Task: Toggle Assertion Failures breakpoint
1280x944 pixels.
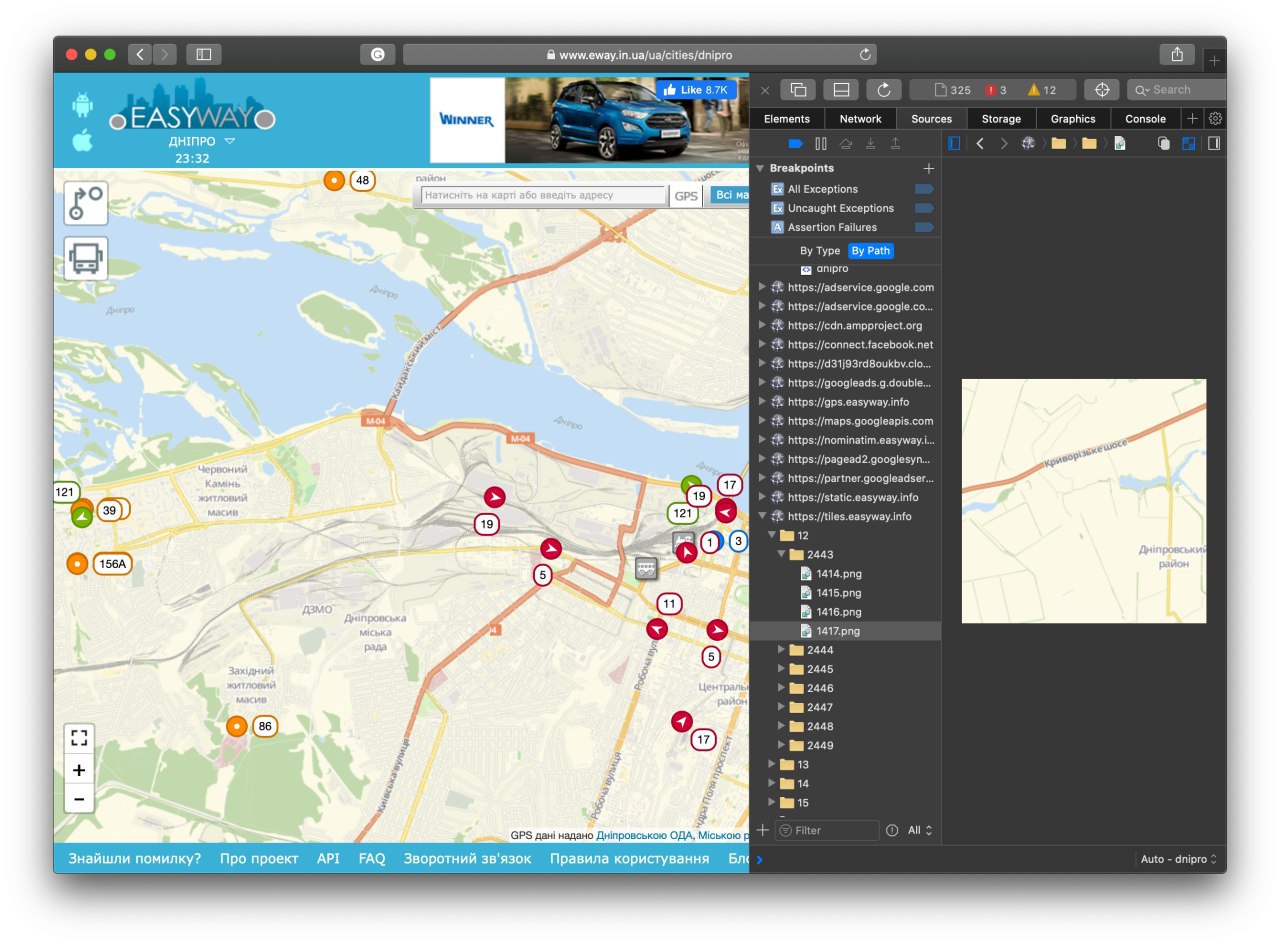Action: click(925, 227)
